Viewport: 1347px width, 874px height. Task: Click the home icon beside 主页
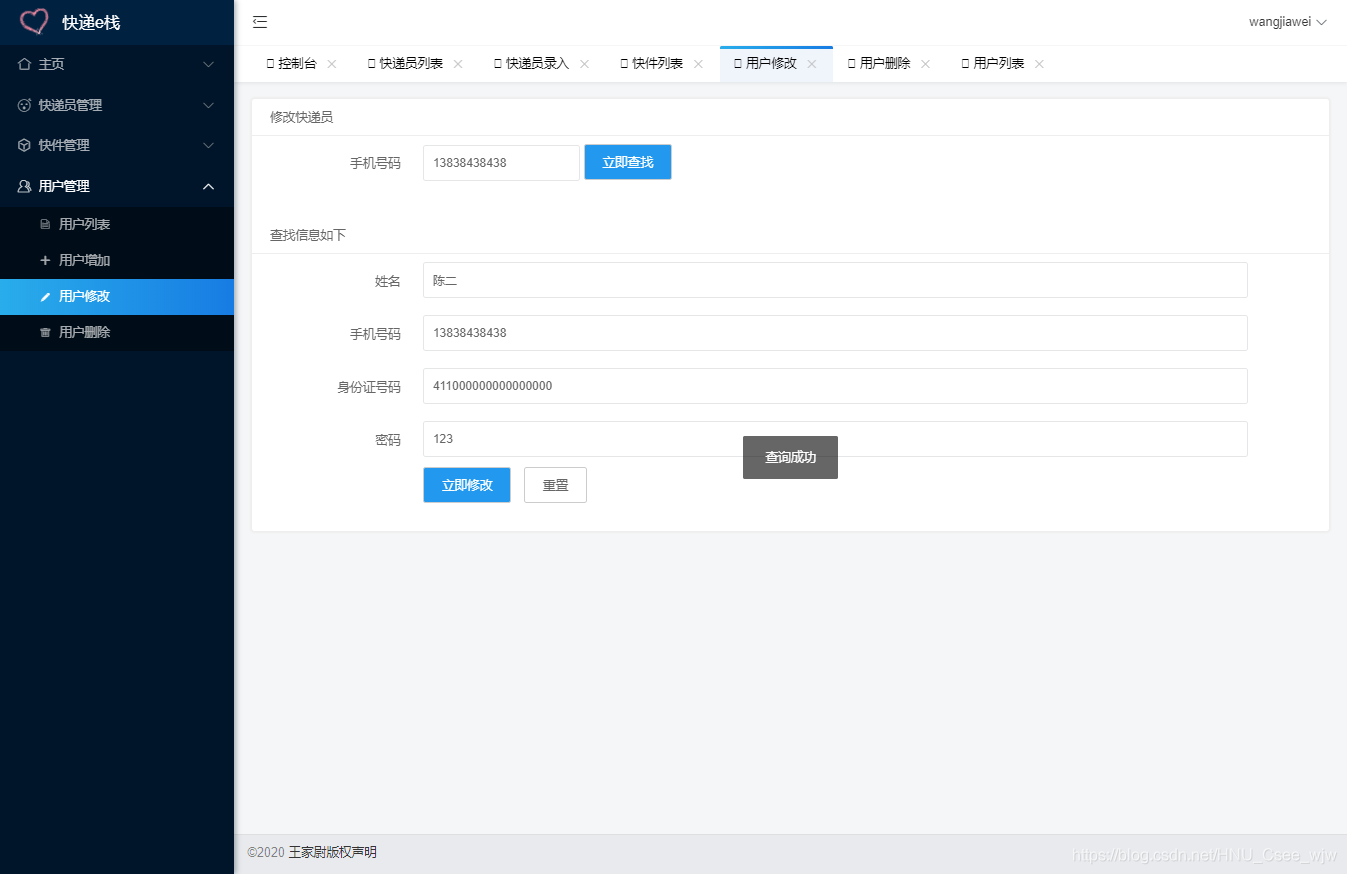click(x=25, y=64)
